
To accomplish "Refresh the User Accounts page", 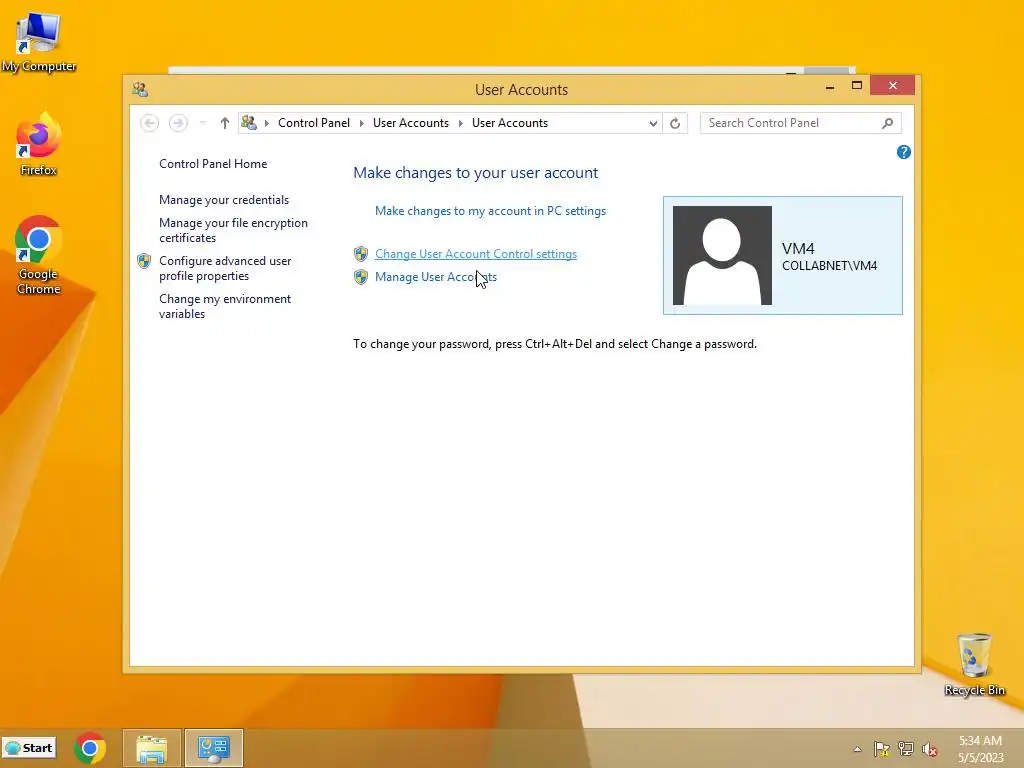I will pos(675,123).
